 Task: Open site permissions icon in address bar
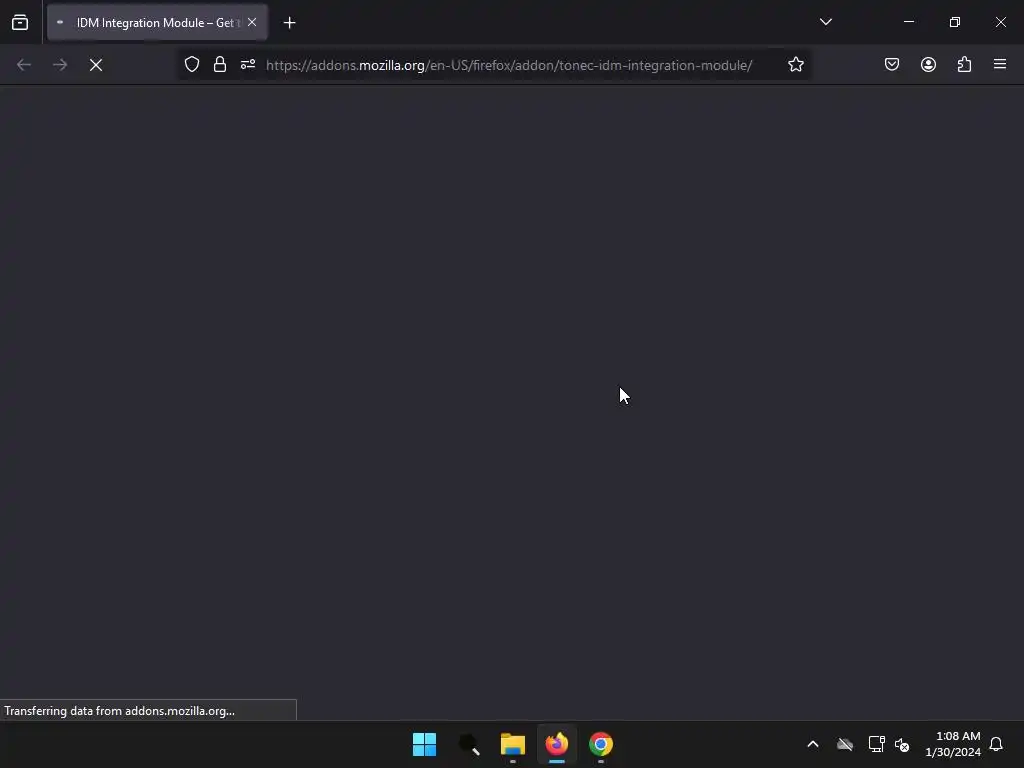point(248,65)
